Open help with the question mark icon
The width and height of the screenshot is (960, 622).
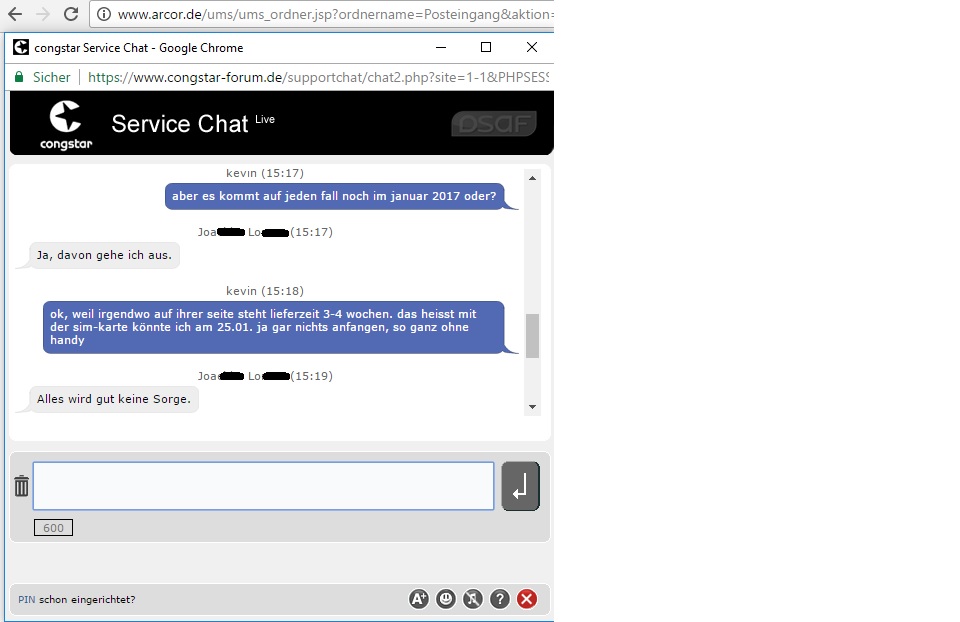(500, 599)
